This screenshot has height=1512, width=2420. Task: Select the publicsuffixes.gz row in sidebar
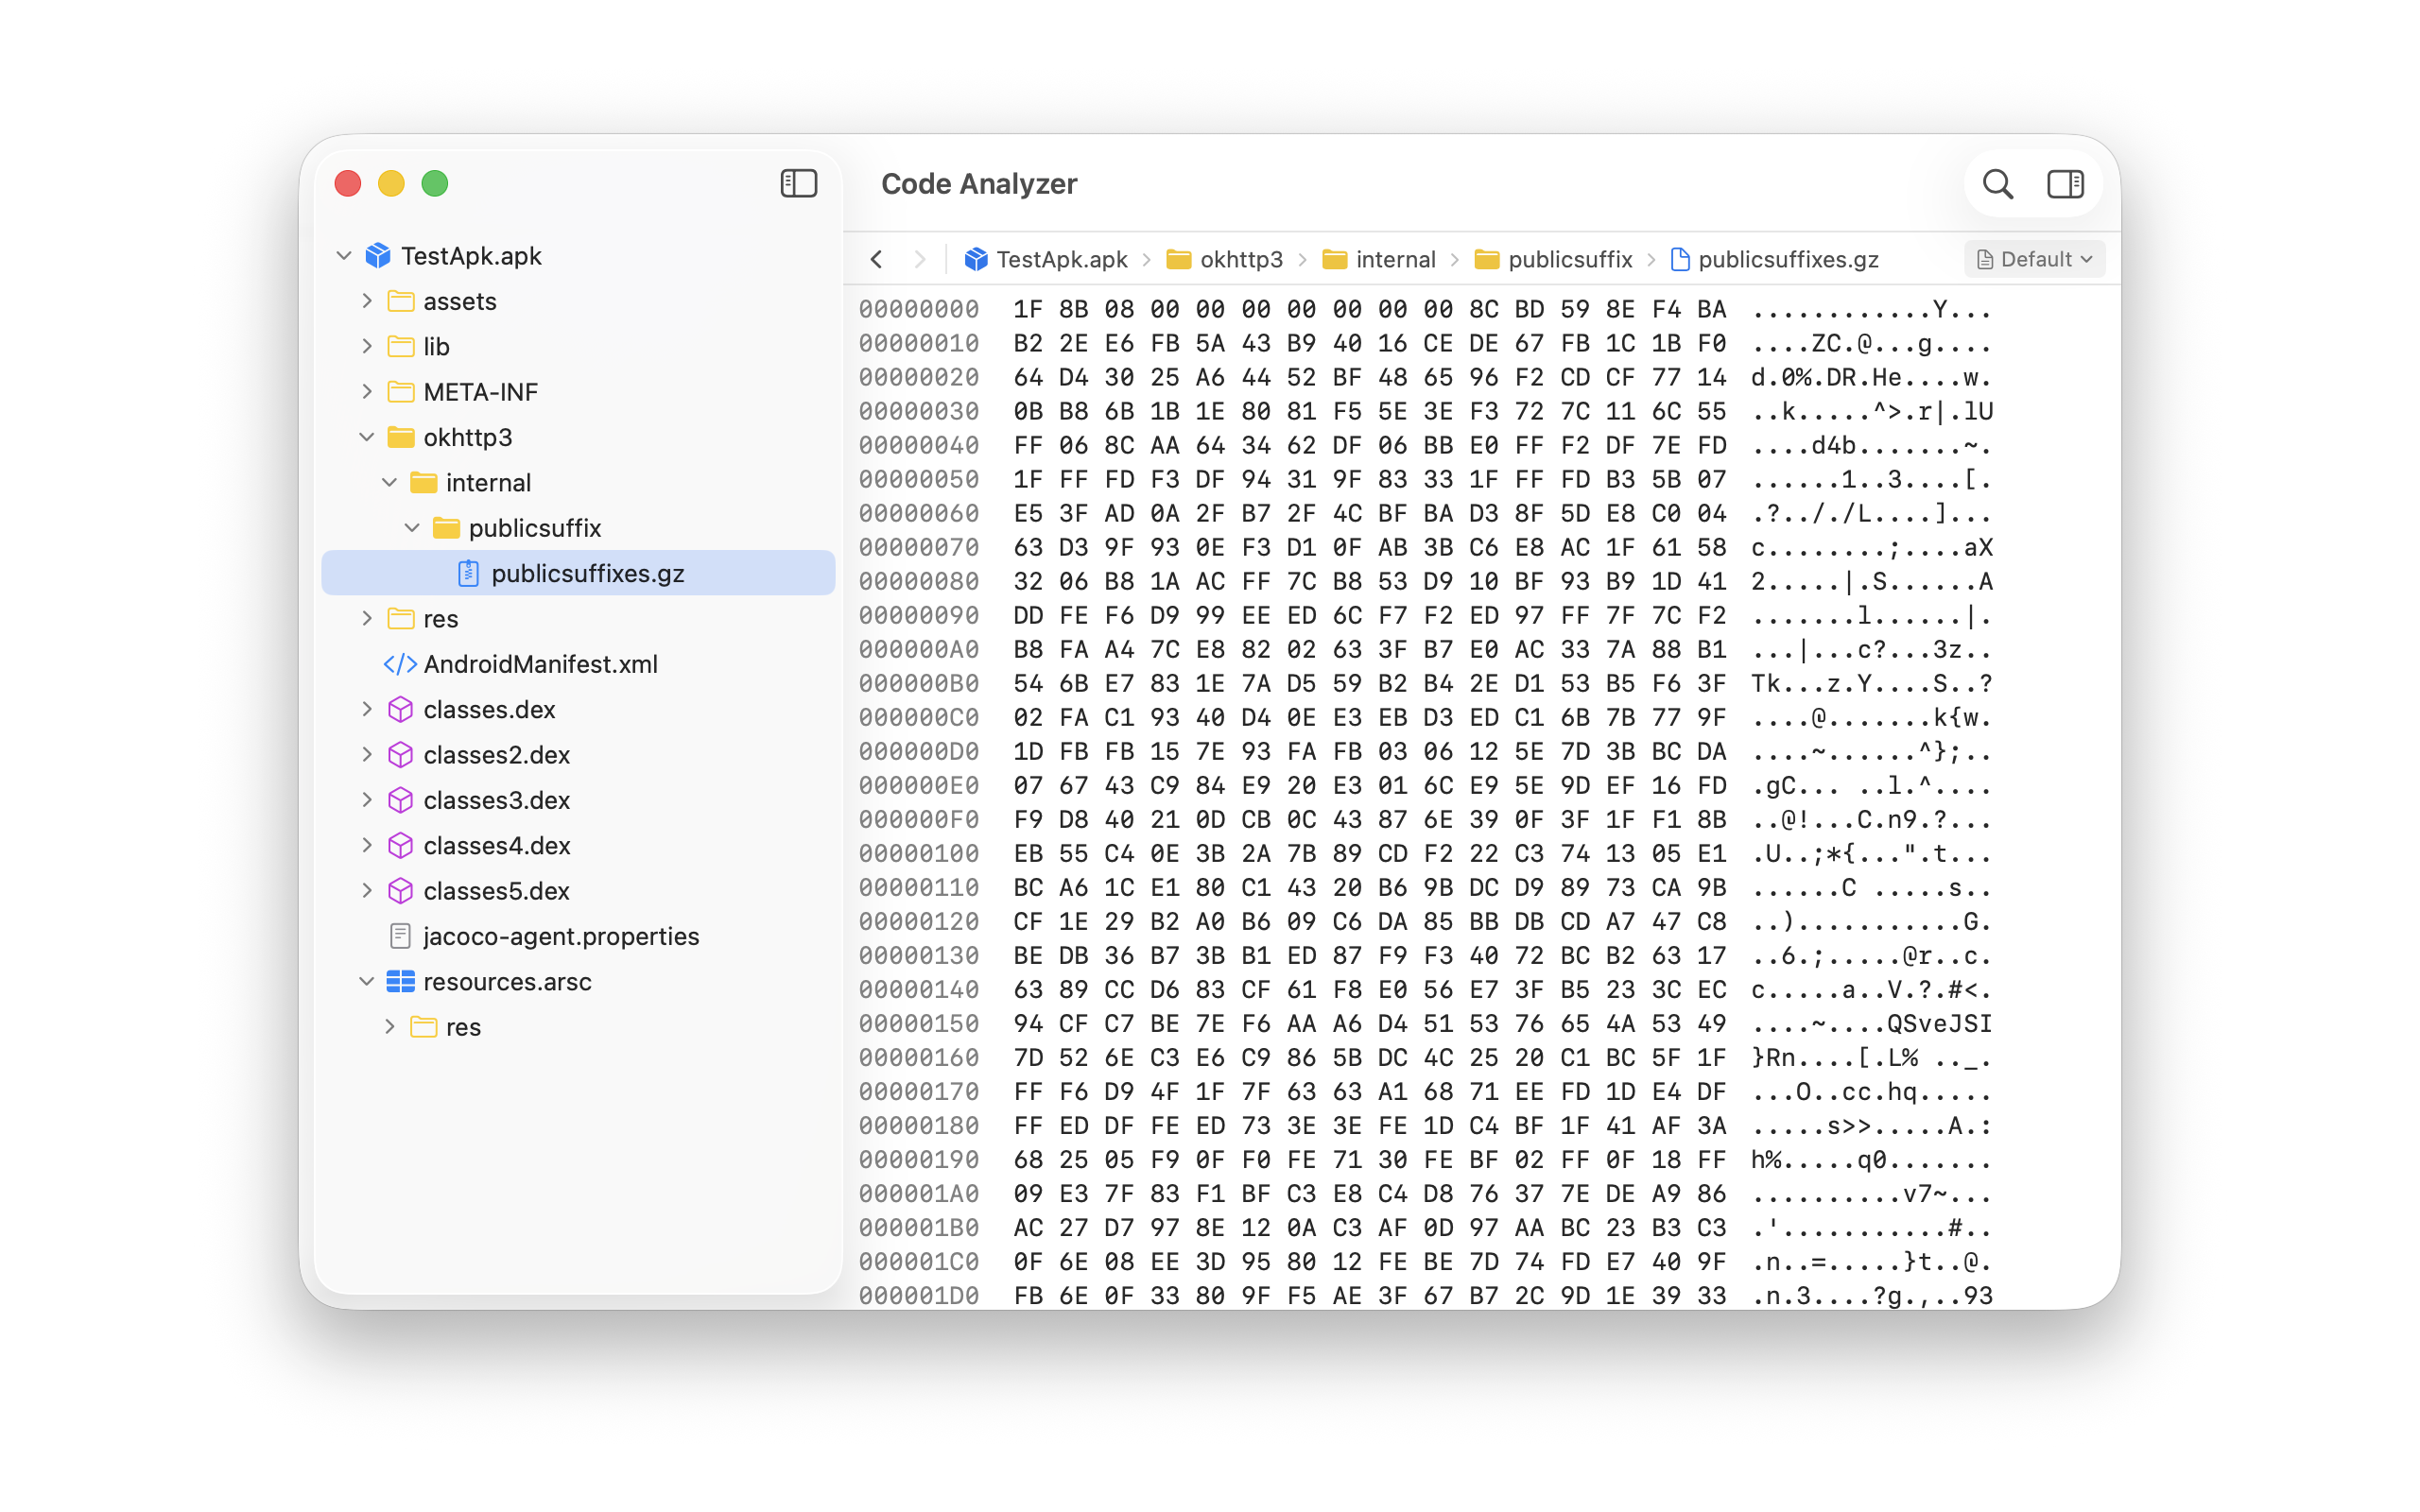coord(578,573)
